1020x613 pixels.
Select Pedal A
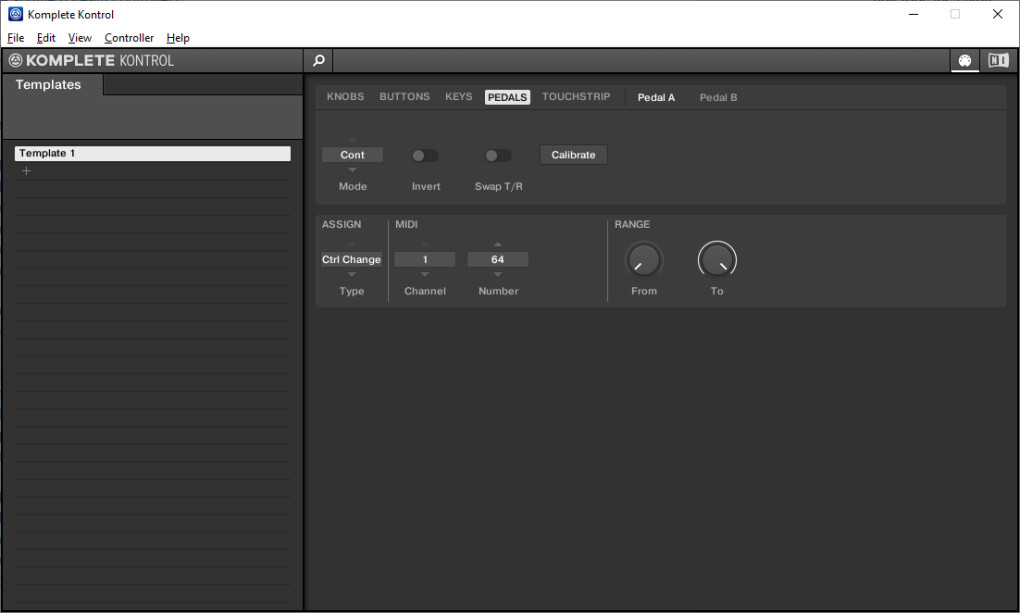656,97
